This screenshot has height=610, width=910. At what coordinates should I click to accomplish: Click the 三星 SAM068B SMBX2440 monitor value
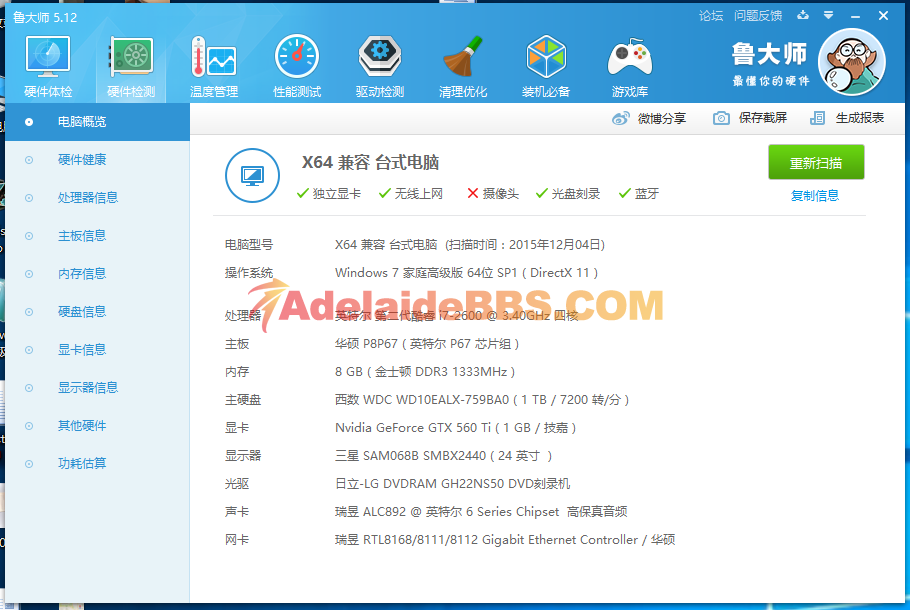[x=443, y=456]
